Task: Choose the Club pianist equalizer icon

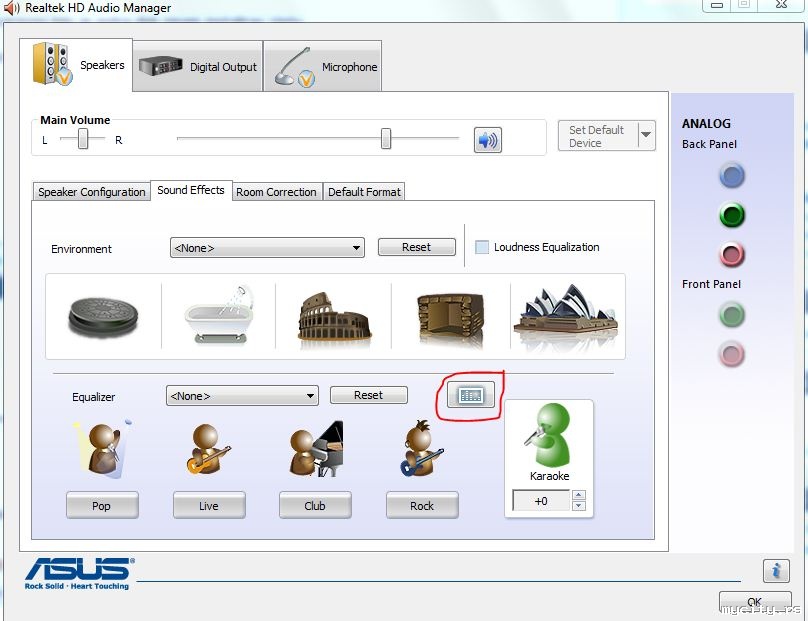Action: click(316, 449)
